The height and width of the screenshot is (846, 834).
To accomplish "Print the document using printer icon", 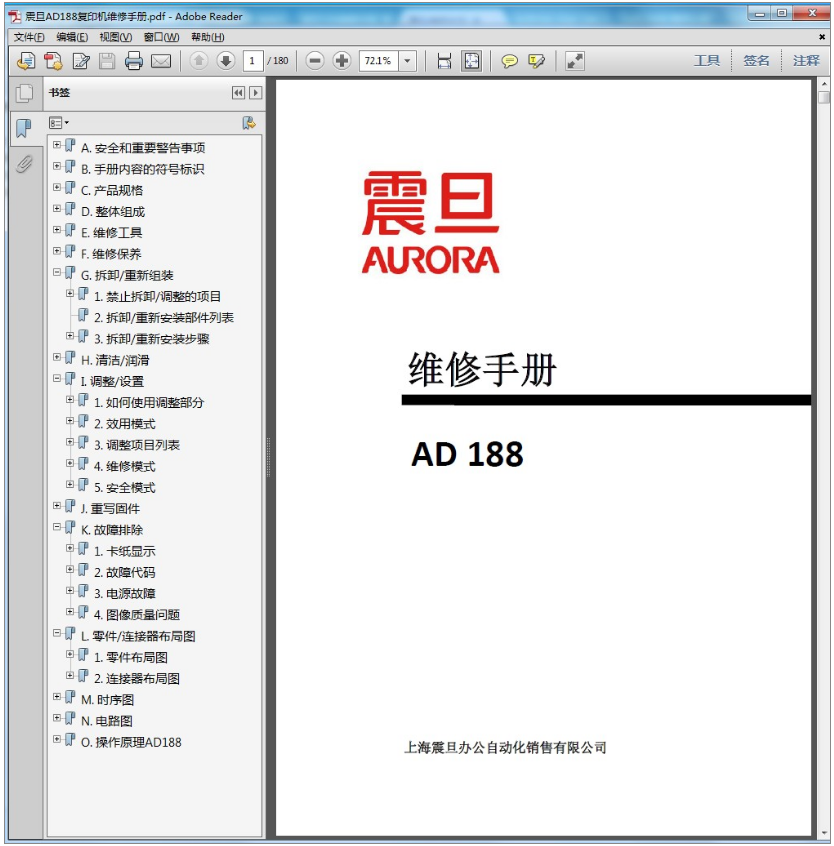I will pos(133,61).
